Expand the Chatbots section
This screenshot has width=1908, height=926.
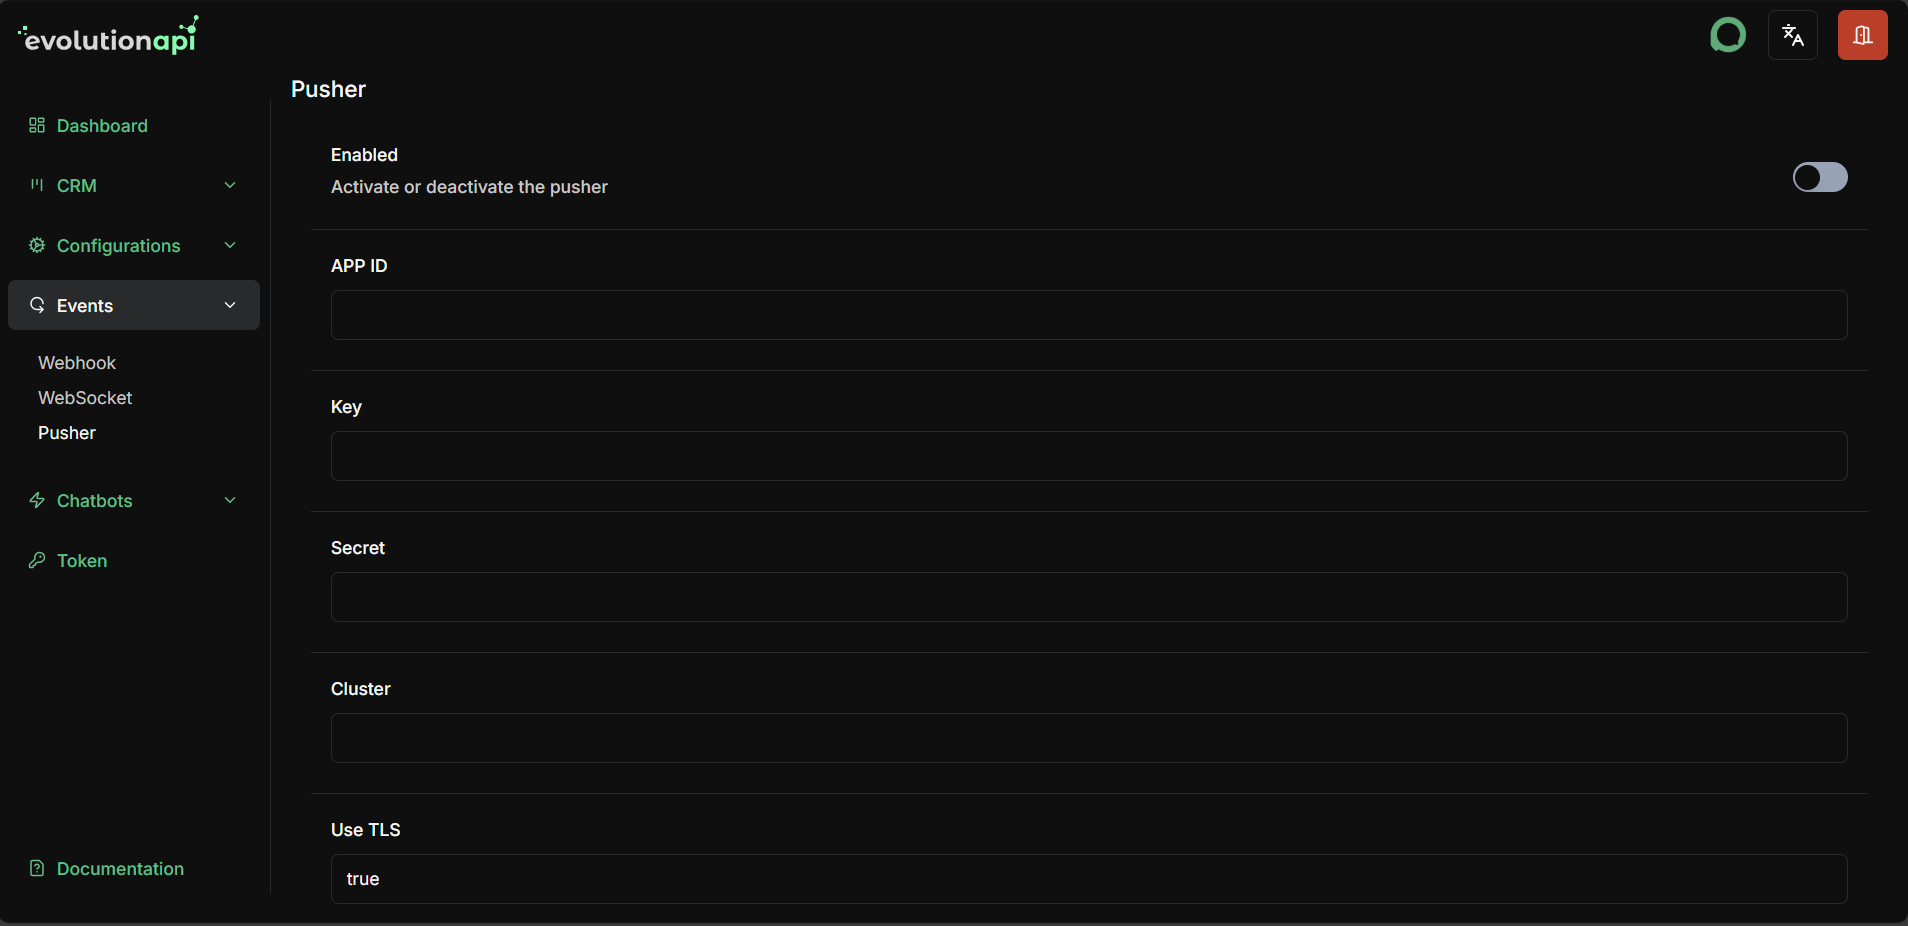pos(229,500)
